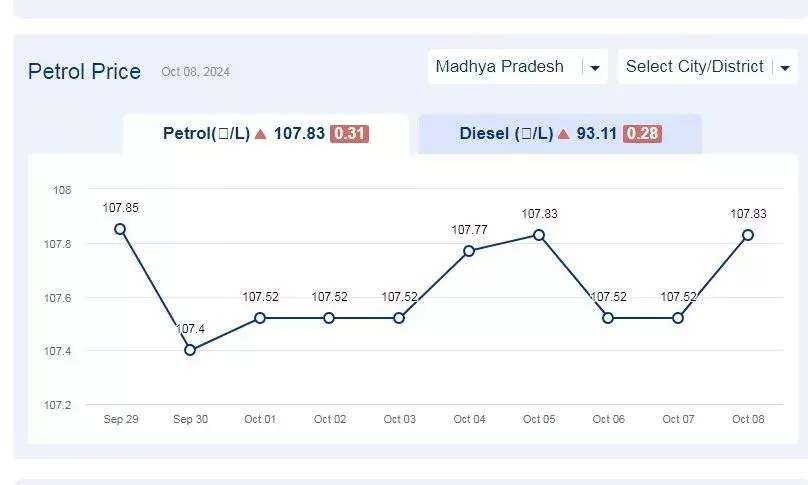Click the Oct 03 data point marker
Viewport: 808px width, 485px height.
399,318
